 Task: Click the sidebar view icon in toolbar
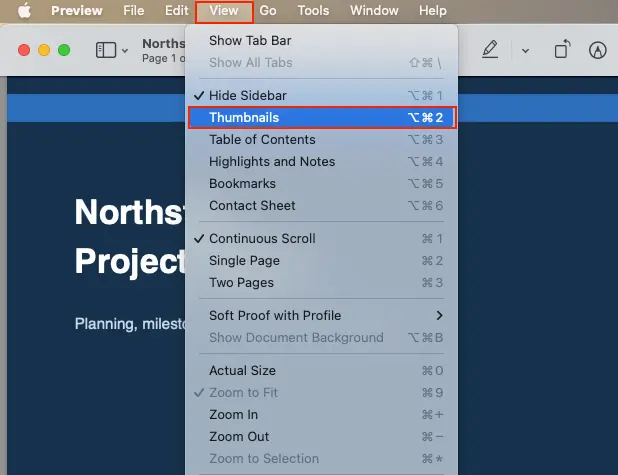[106, 50]
